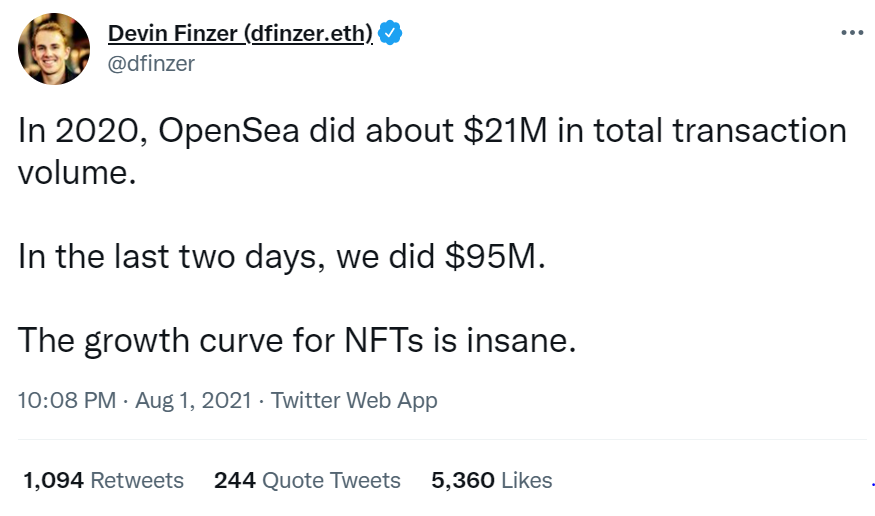Image resolution: width=875 pixels, height=516 pixels.
Task: Click 'total transaction' in the tweet text
Action: coord(720,131)
